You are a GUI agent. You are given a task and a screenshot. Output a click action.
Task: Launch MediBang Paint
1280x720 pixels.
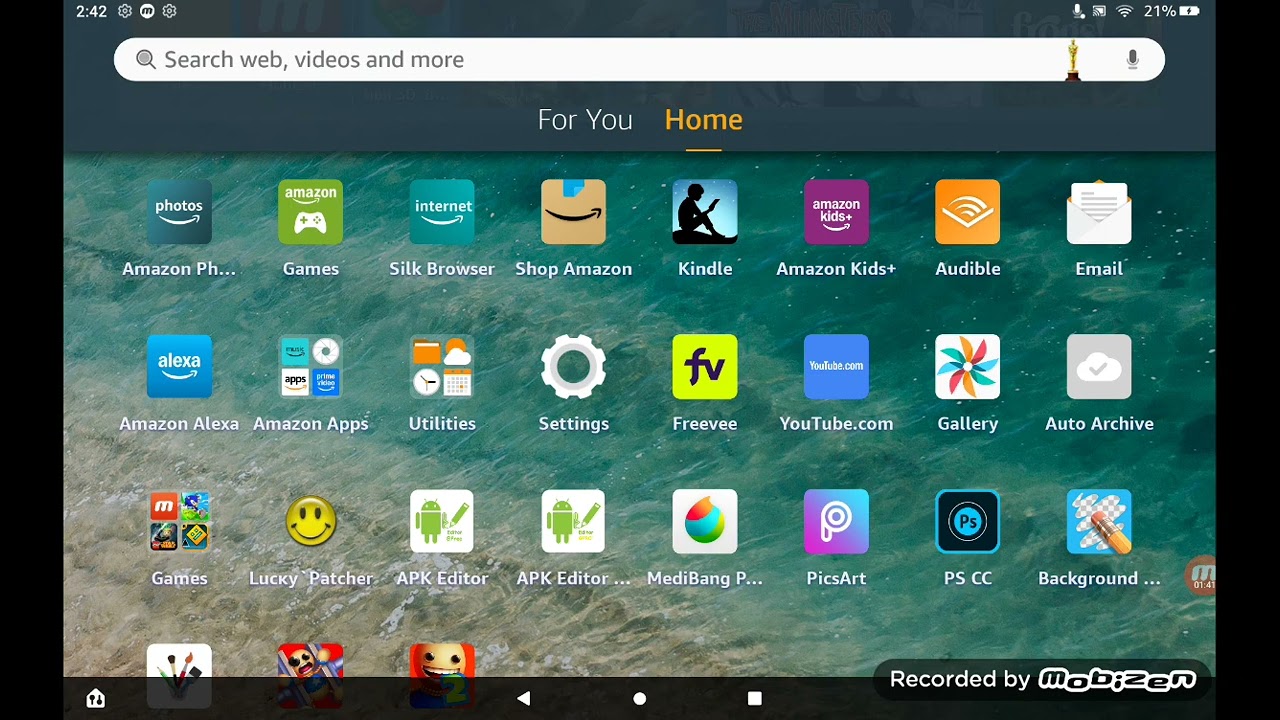click(x=705, y=522)
